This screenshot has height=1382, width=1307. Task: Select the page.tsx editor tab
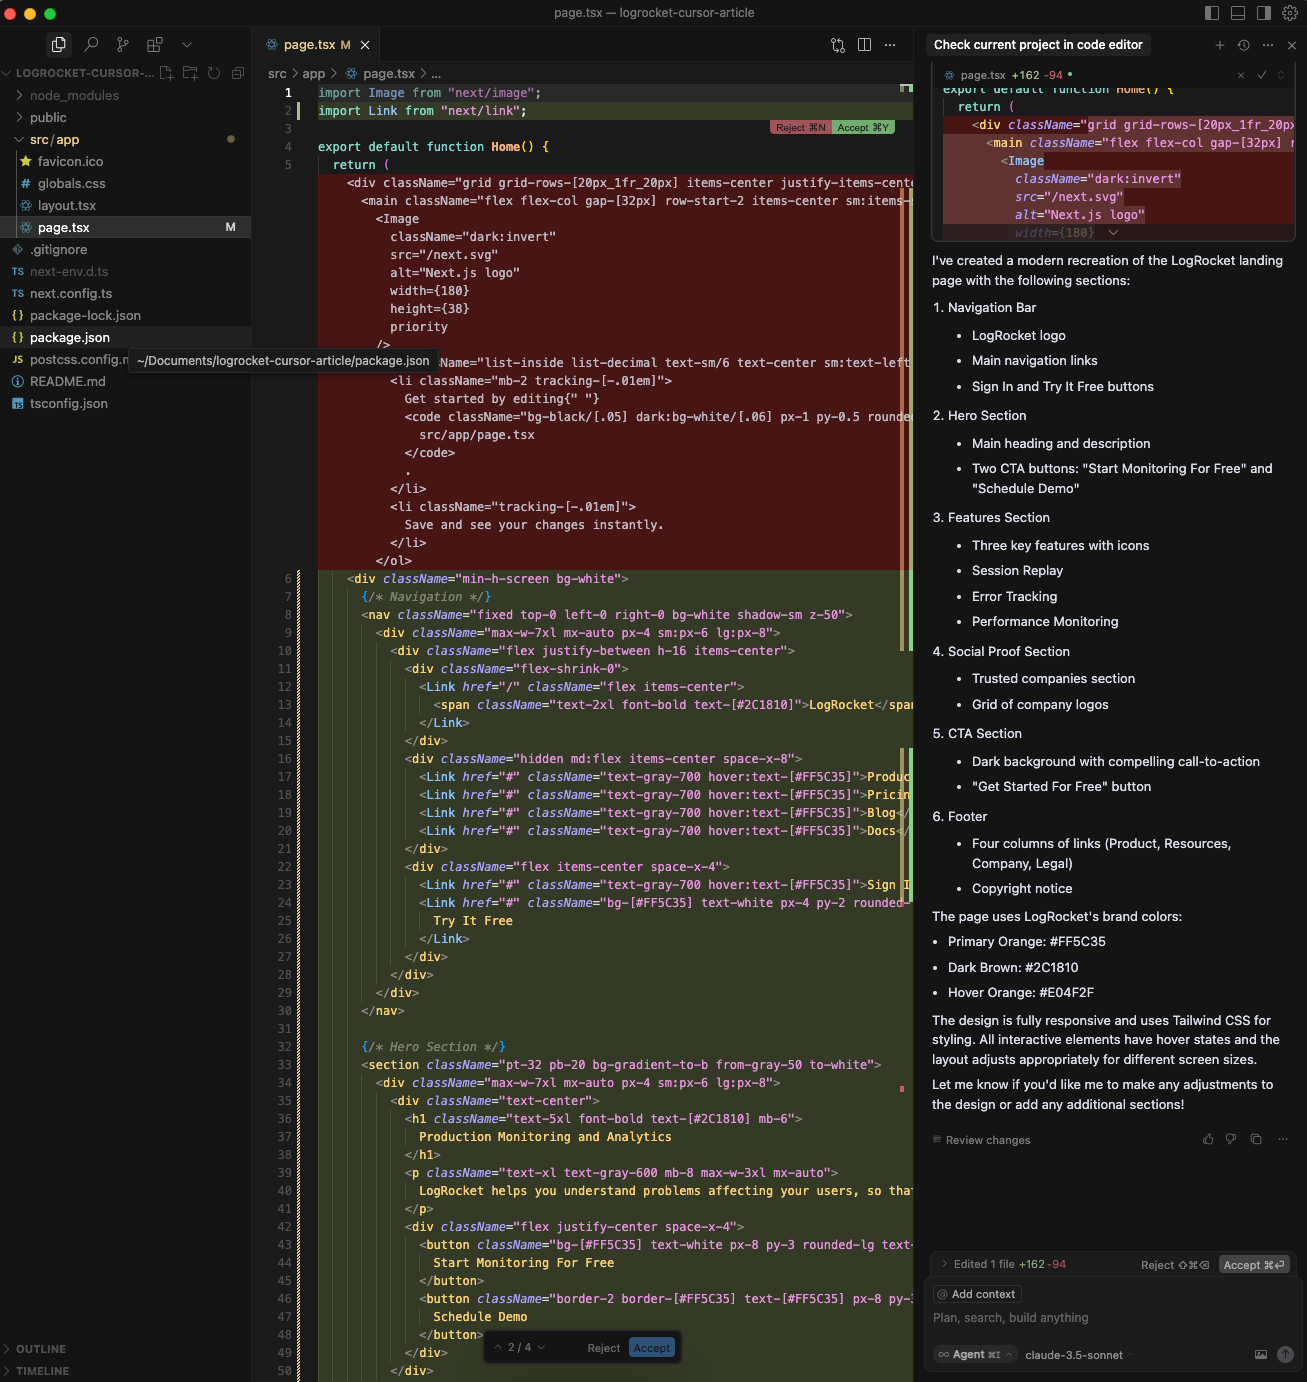tap(317, 45)
